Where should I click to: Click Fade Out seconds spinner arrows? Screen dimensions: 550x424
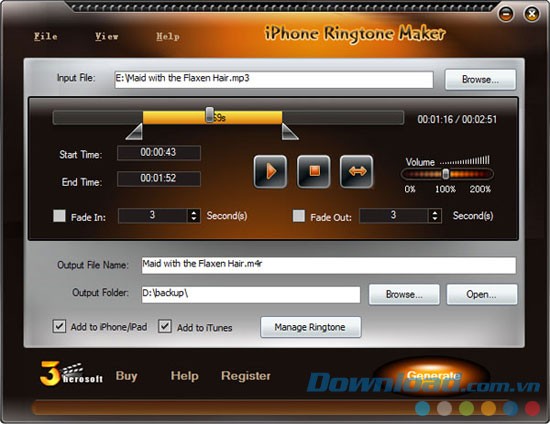coord(435,216)
